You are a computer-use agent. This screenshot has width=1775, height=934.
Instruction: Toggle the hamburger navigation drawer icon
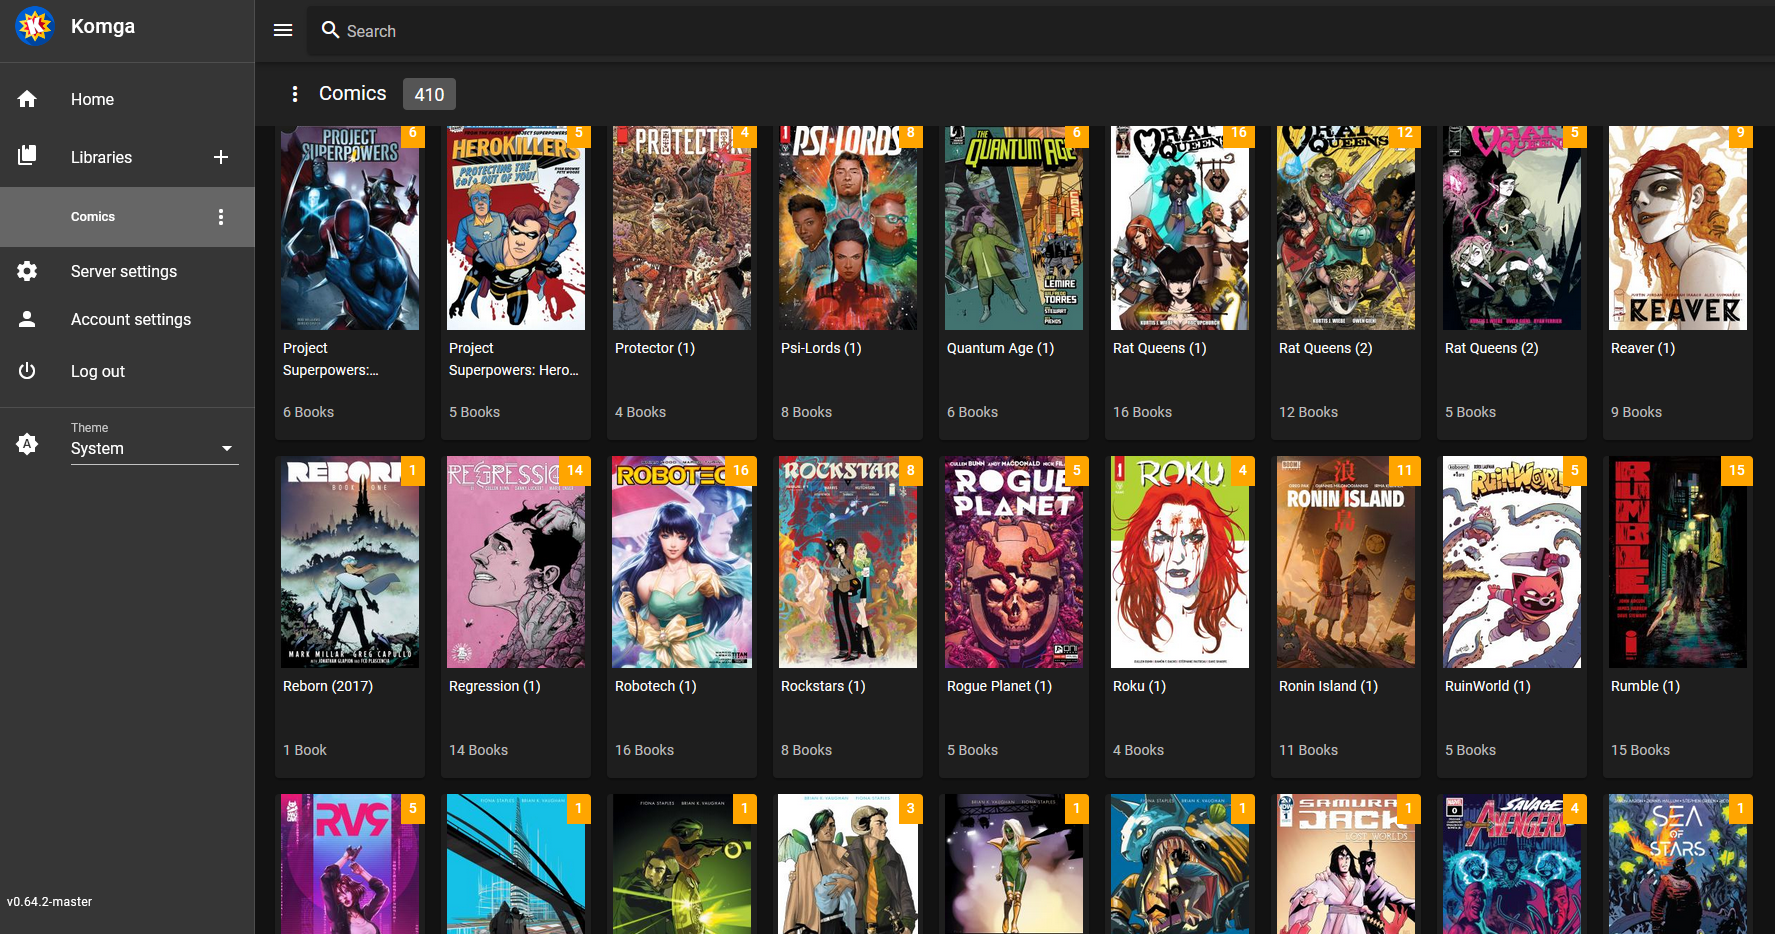point(283,31)
